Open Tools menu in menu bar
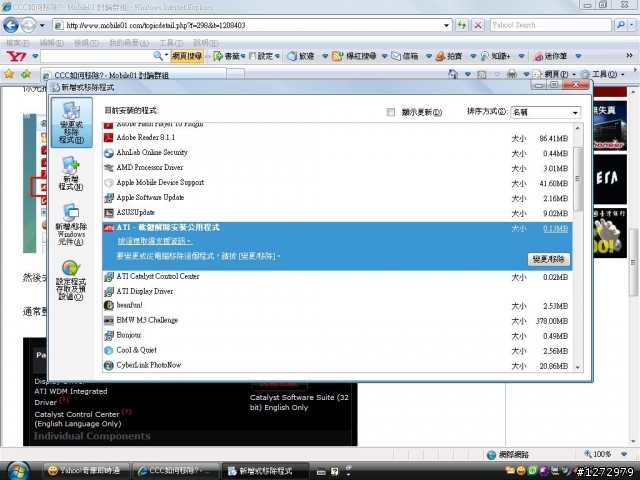Image resolution: width=640 pixels, height=480 pixels. tap(171, 43)
